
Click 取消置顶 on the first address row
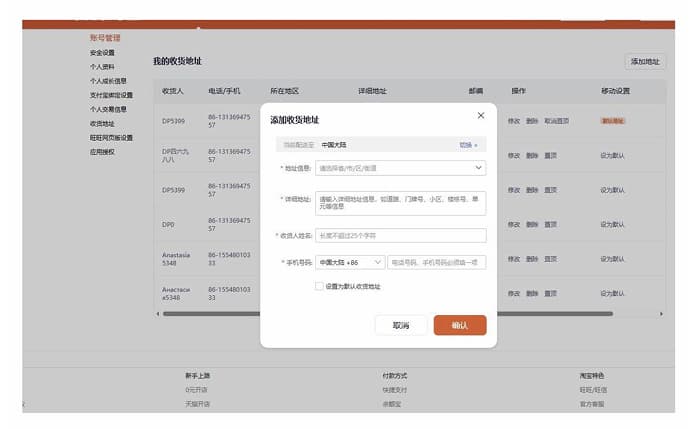[557, 121]
